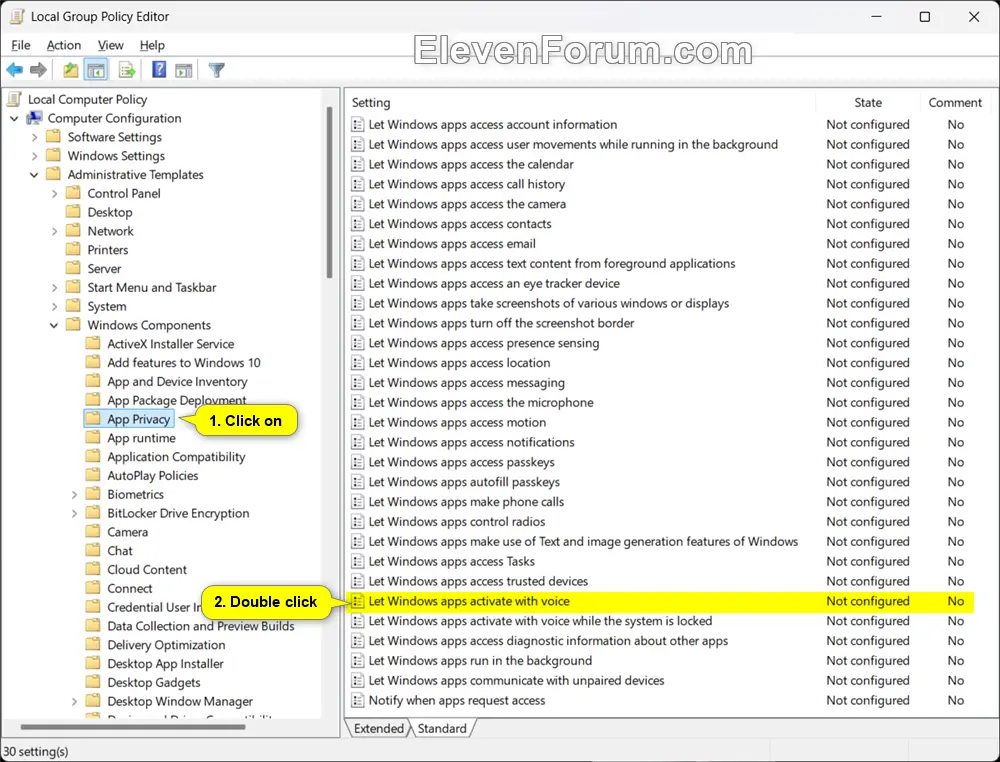Open the View menu
Image resolution: width=1000 pixels, height=762 pixels.
point(110,45)
